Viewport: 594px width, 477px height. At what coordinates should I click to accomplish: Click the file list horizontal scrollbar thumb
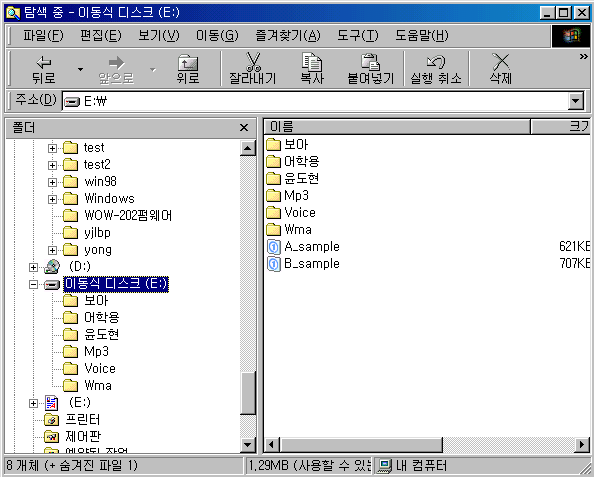pos(361,444)
